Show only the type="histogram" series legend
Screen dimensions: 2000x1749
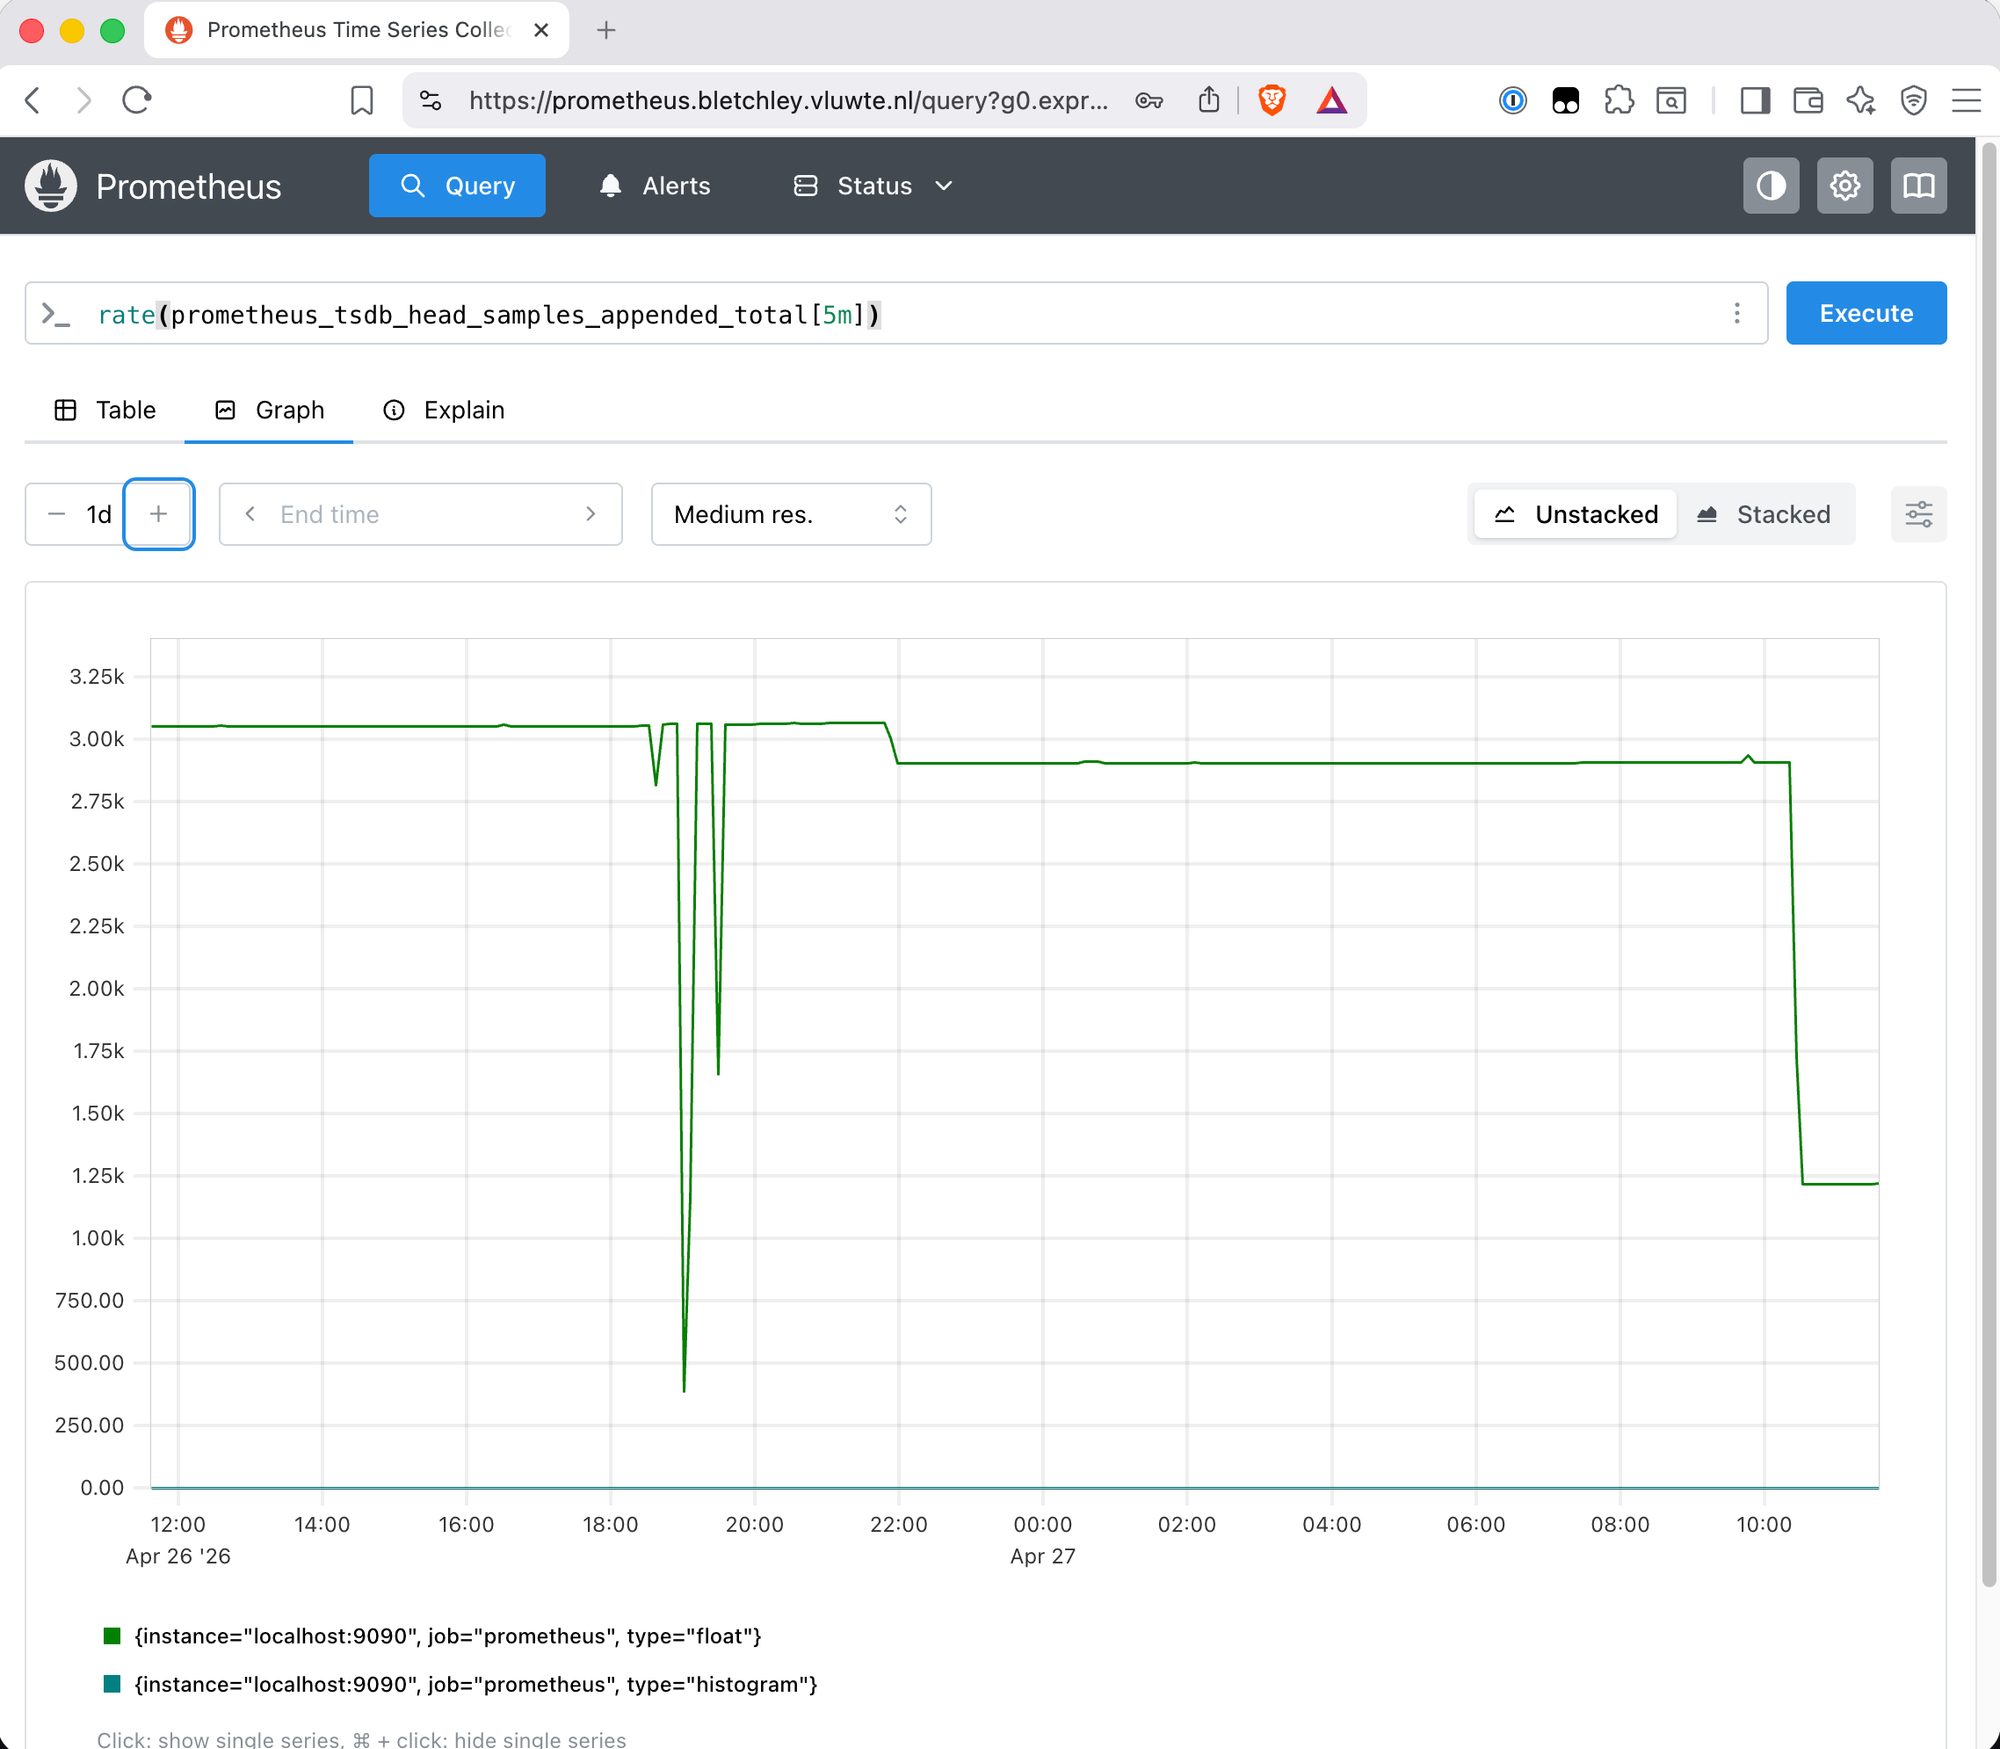point(476,1684)
